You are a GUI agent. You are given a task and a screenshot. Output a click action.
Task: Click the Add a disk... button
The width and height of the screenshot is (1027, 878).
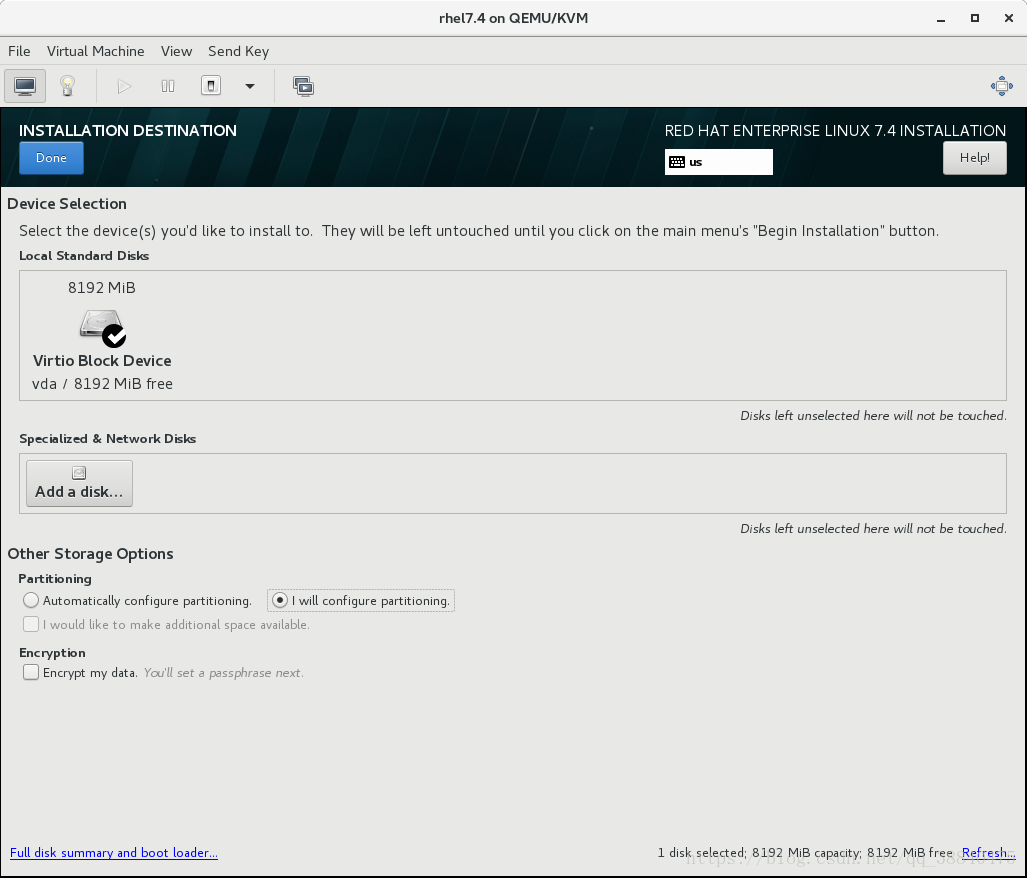(x=79, y=483)
